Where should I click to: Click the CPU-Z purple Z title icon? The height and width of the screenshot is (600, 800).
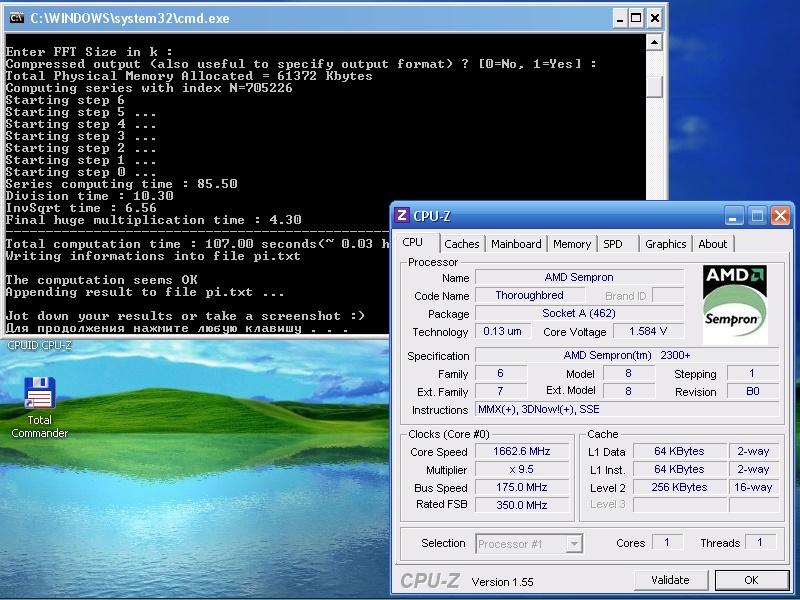click(x=402, y=215)
